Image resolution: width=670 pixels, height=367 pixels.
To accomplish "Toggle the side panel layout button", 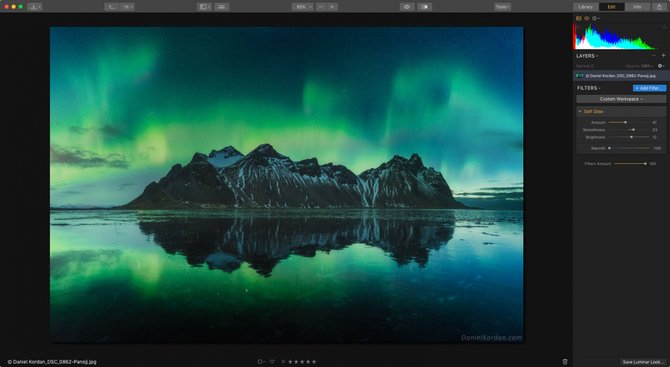I will click(204, 7).
